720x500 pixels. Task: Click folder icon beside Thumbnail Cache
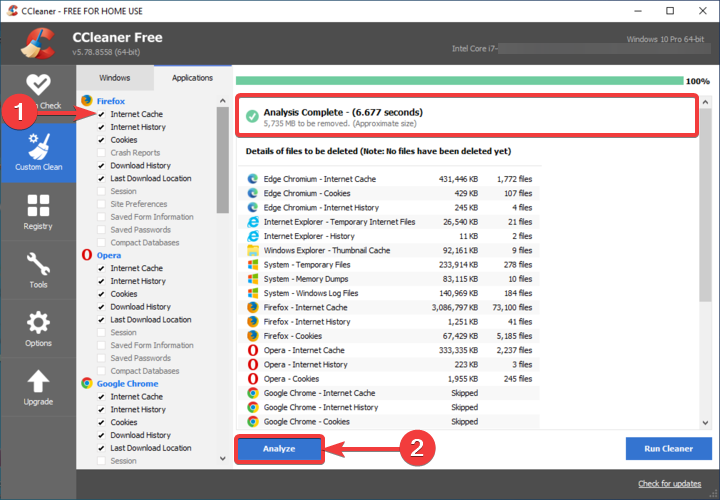(253, 250)
